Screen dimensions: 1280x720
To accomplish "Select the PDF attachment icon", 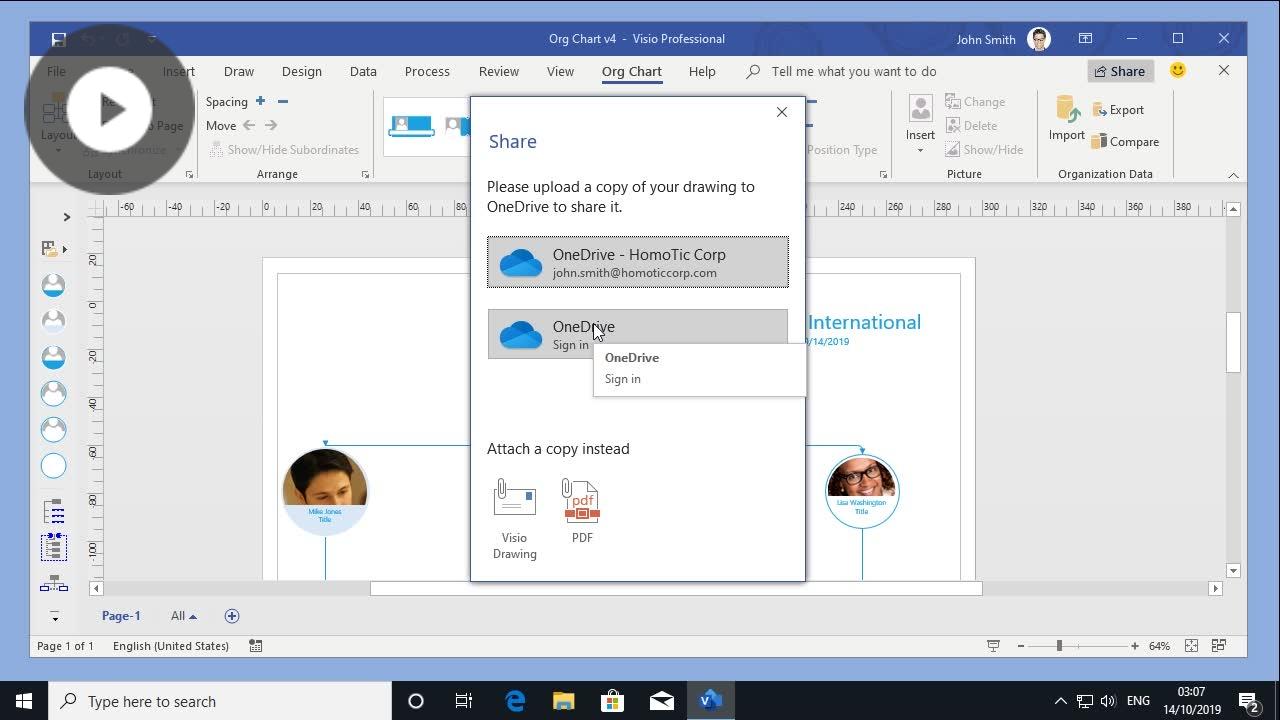I will (x=582, y=500).
